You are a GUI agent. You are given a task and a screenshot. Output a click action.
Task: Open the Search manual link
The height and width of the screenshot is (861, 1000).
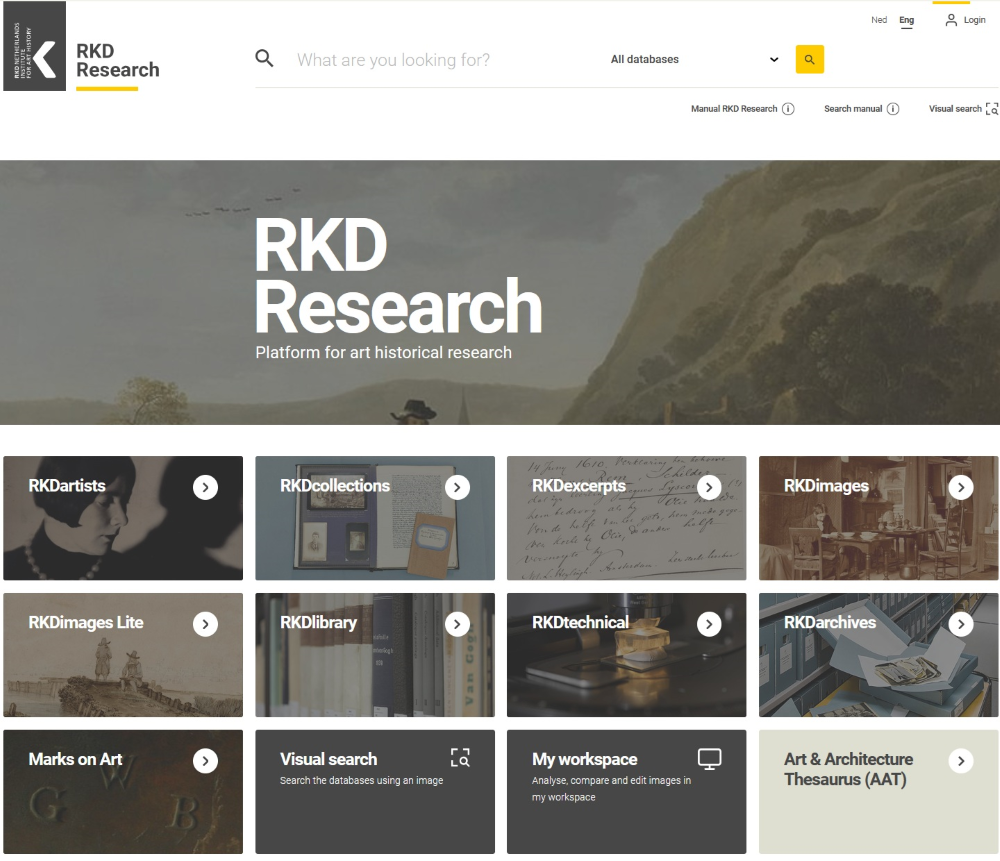853,109
